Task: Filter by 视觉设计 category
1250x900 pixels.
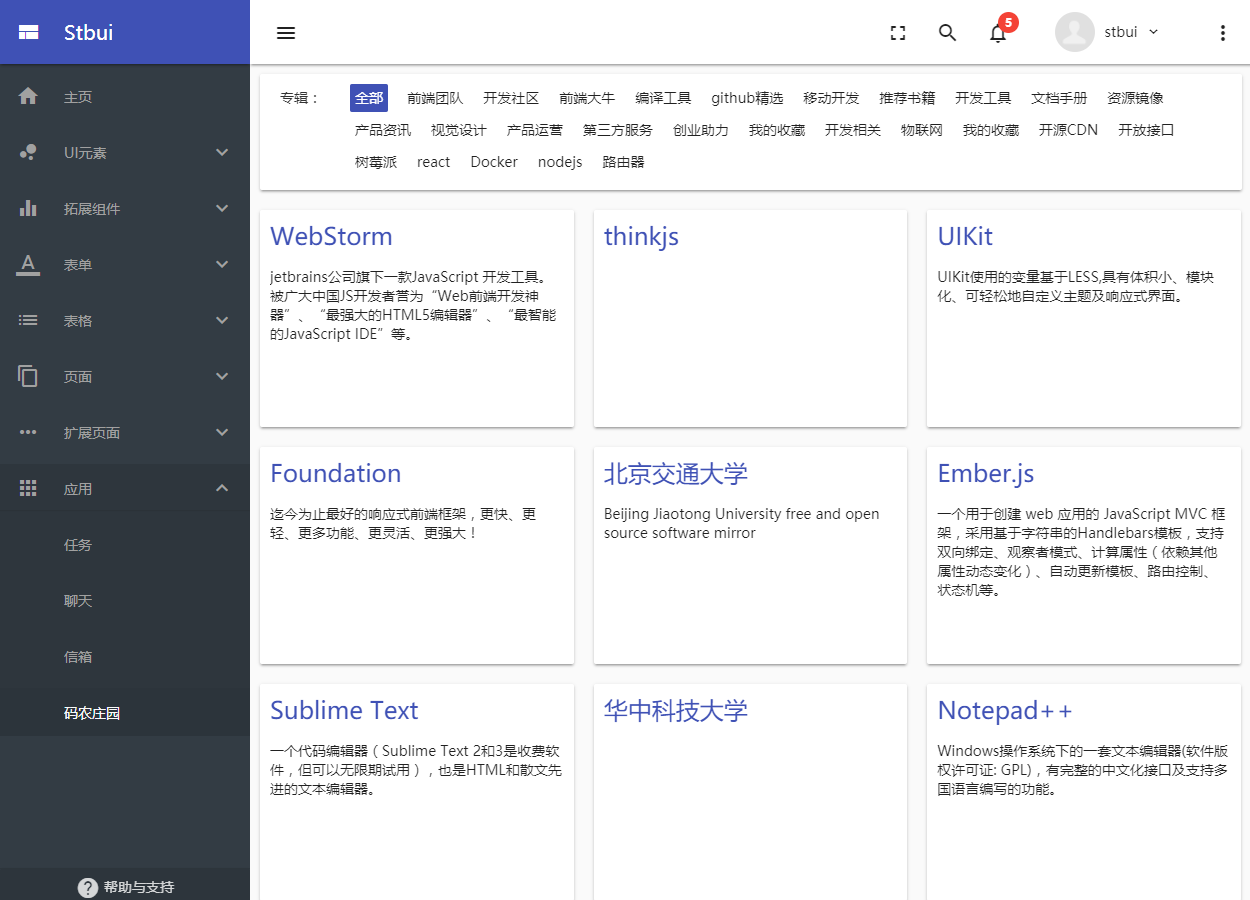Action: [x=459, y=130]
